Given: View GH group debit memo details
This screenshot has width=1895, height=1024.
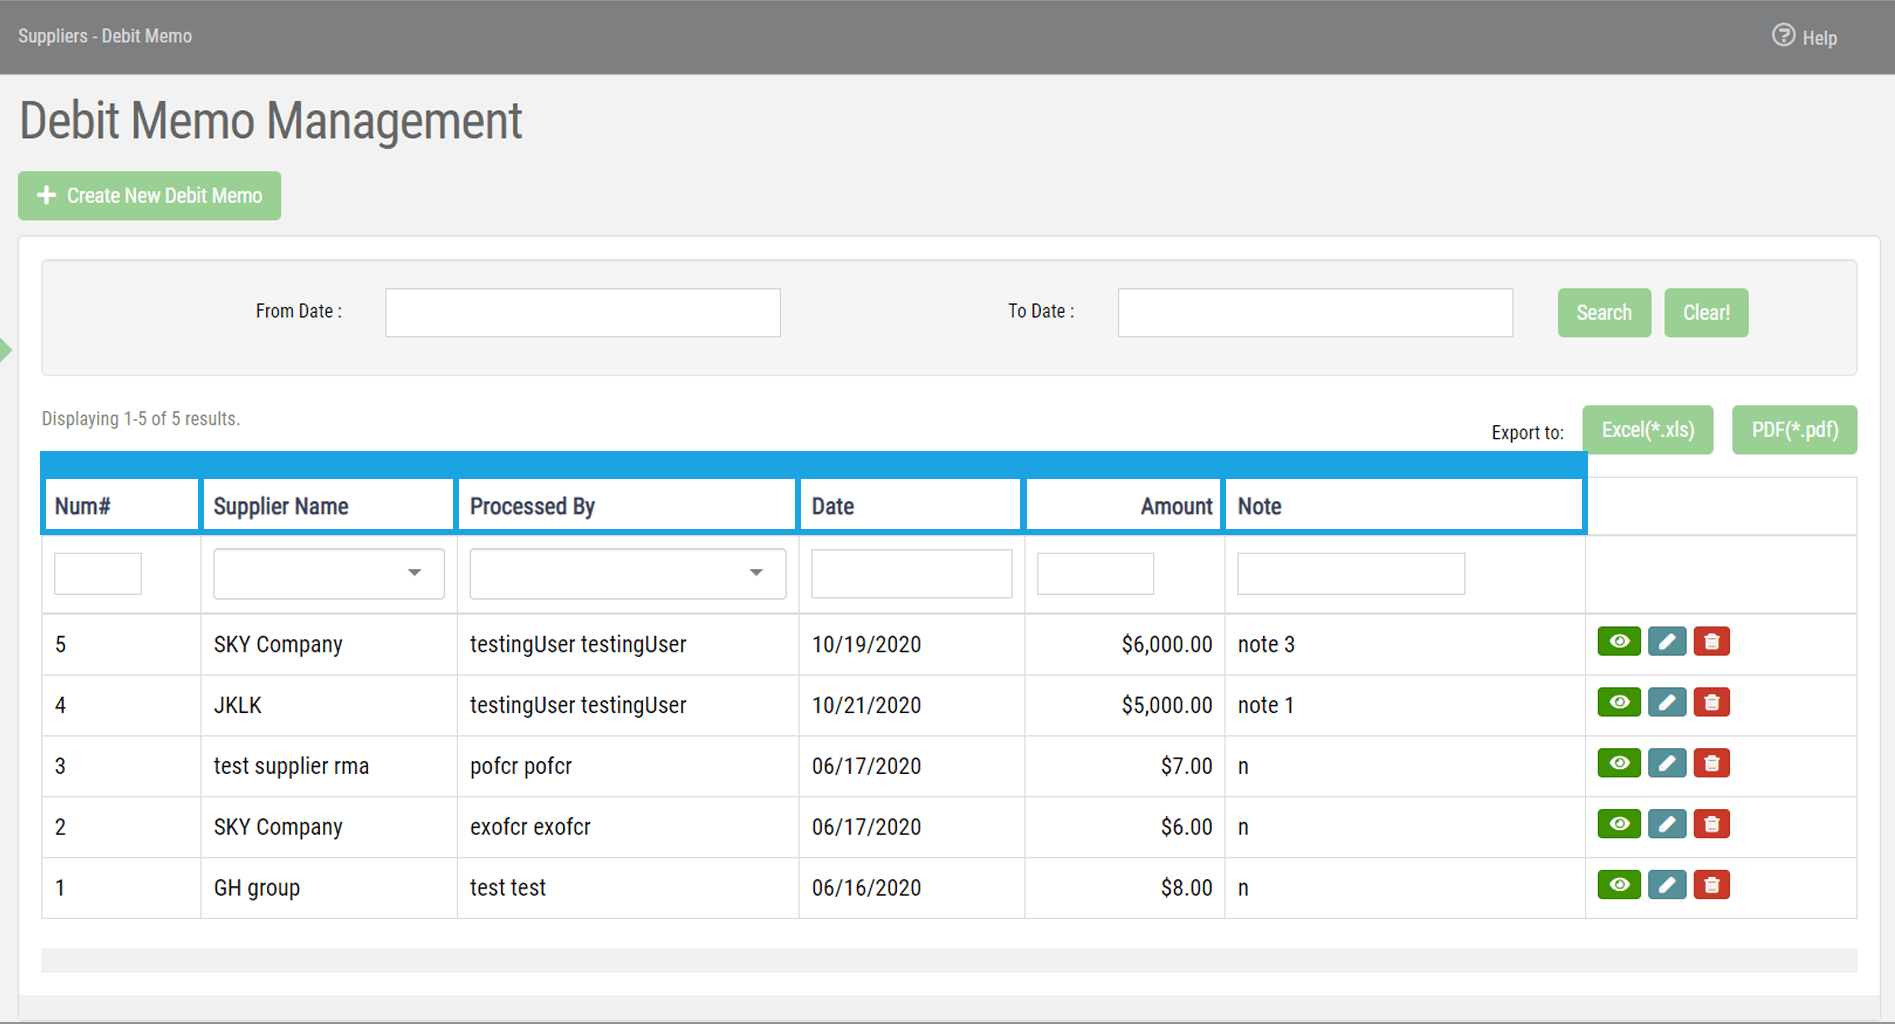Looking at the screenshot, I should (1619, 884).
